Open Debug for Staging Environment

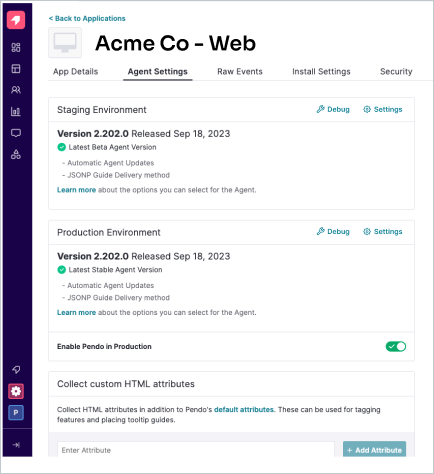[x=333, y=109]
